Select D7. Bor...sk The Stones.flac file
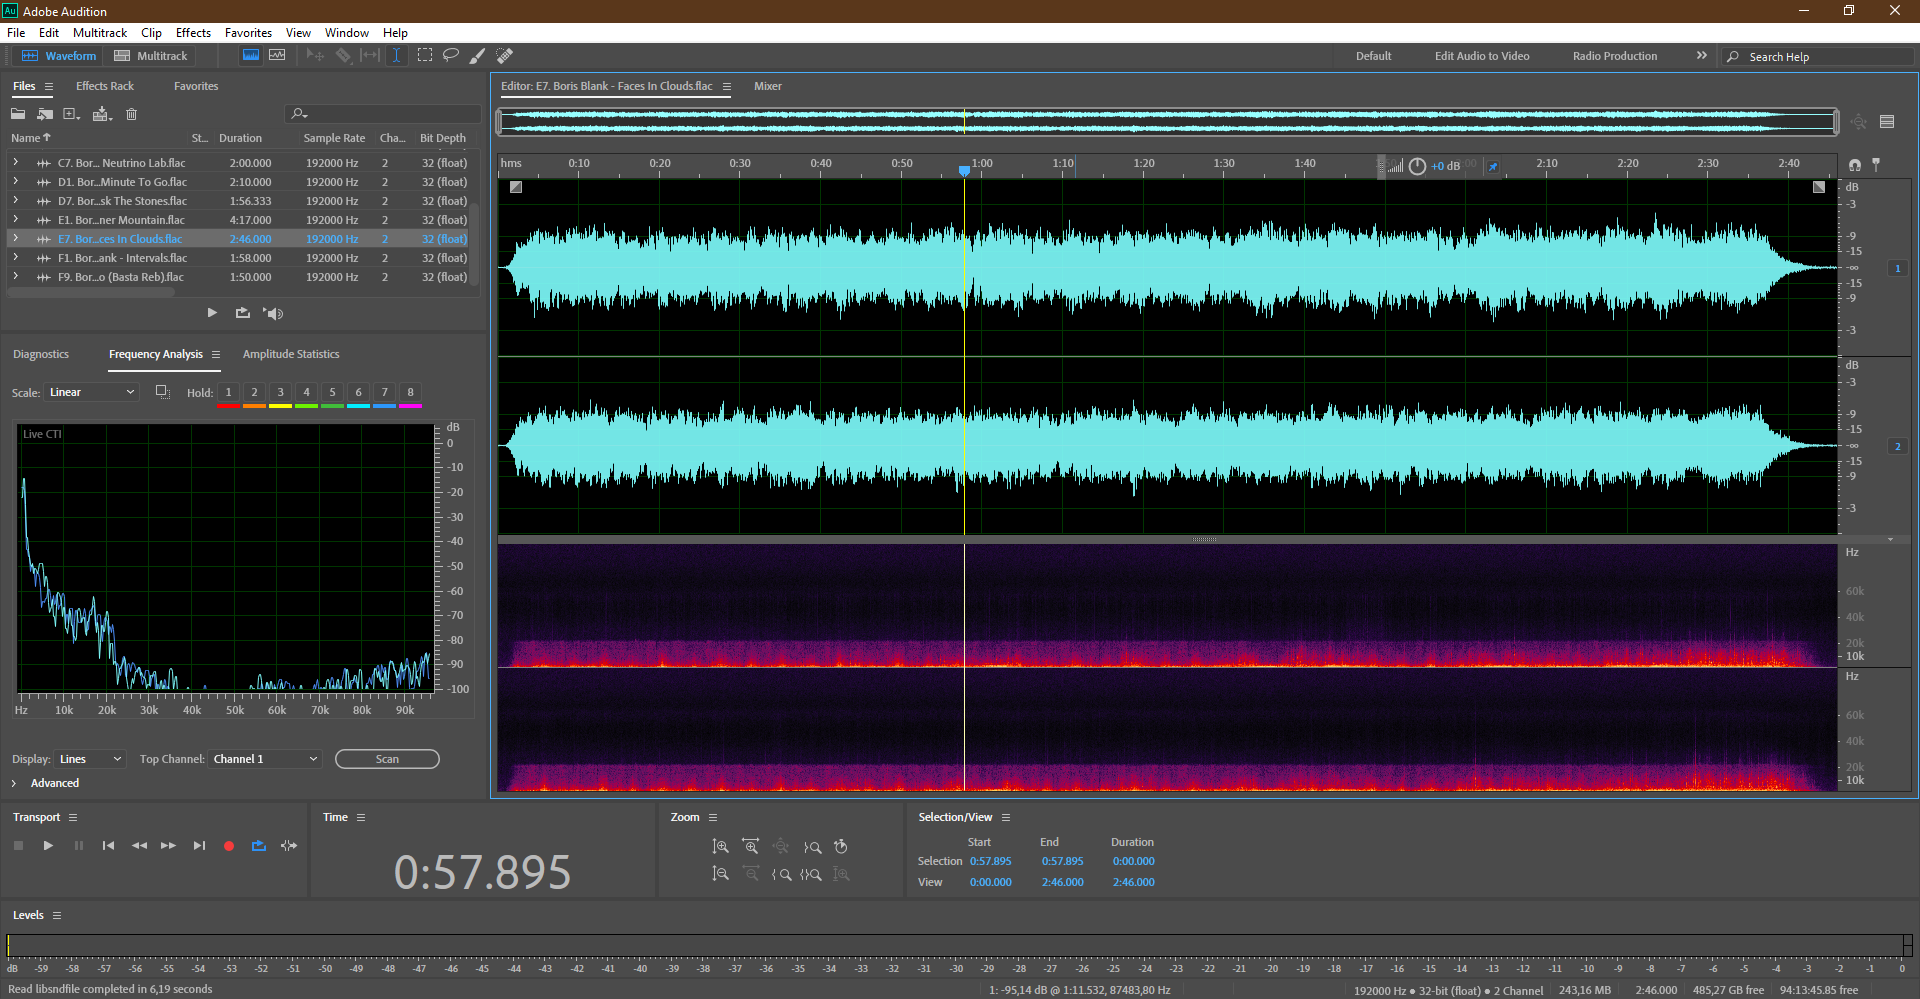The height and width of the screenshot is (999, 1920). (x=238, y=200)
